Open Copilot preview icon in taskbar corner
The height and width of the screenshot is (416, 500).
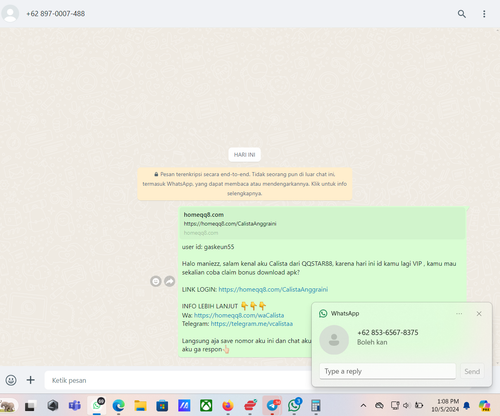click(x=484, y=405)
